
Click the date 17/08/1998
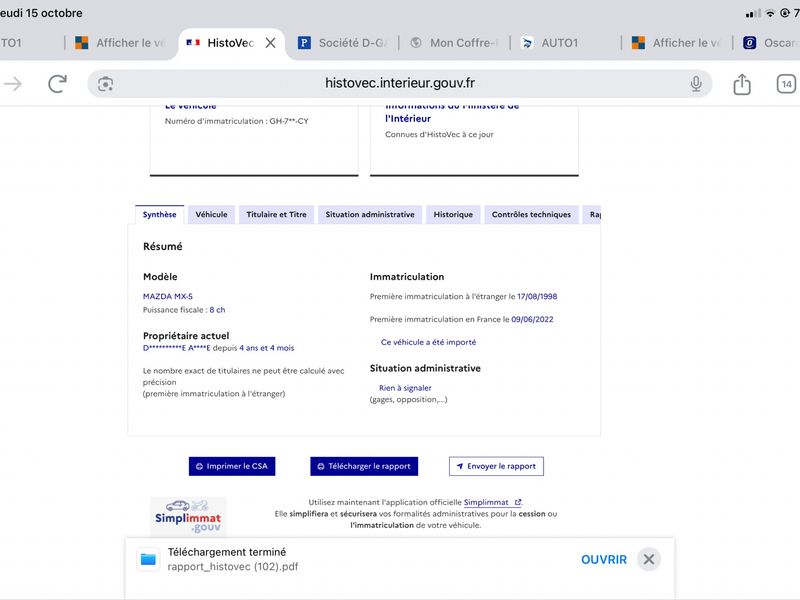tap(537, 296)
